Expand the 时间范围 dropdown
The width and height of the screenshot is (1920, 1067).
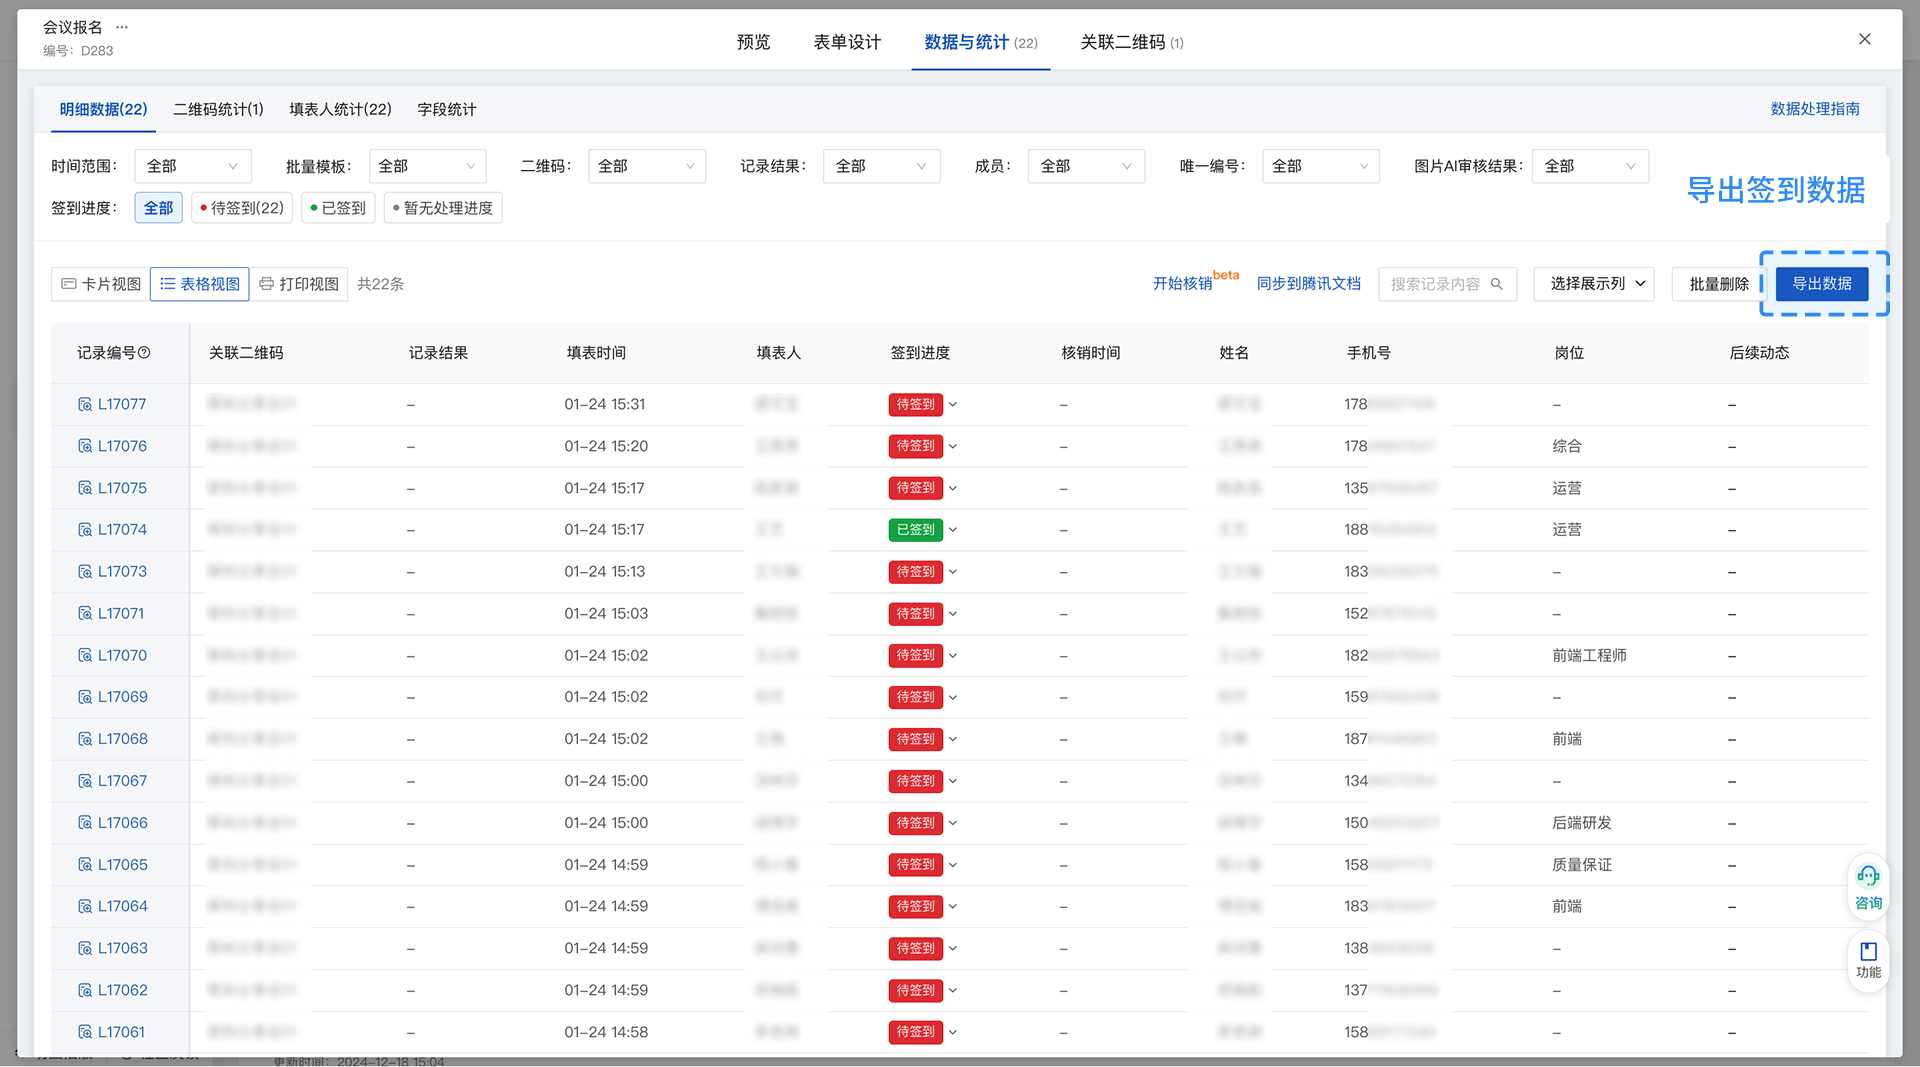click(x=192, y=166)
